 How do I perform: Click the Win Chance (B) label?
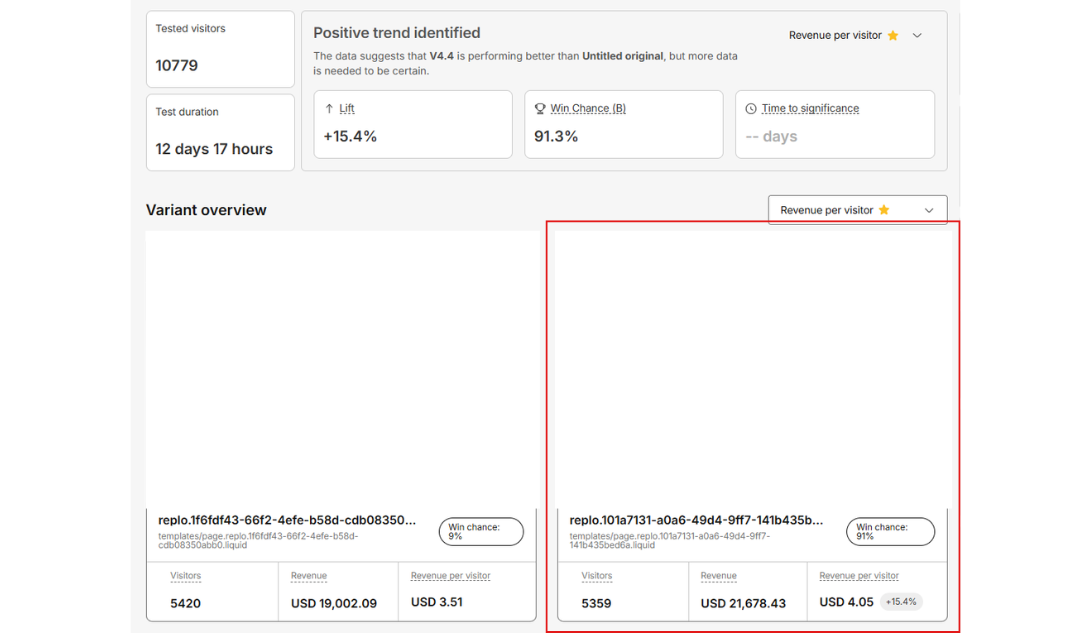coord(588,109)
